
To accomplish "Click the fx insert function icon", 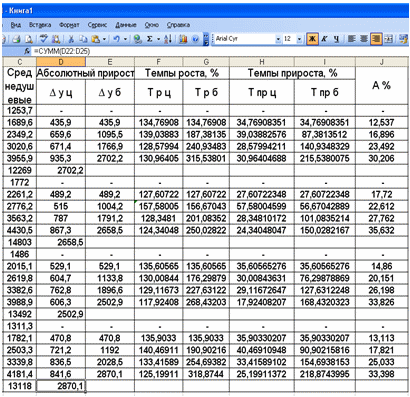I will click(27, 51).
